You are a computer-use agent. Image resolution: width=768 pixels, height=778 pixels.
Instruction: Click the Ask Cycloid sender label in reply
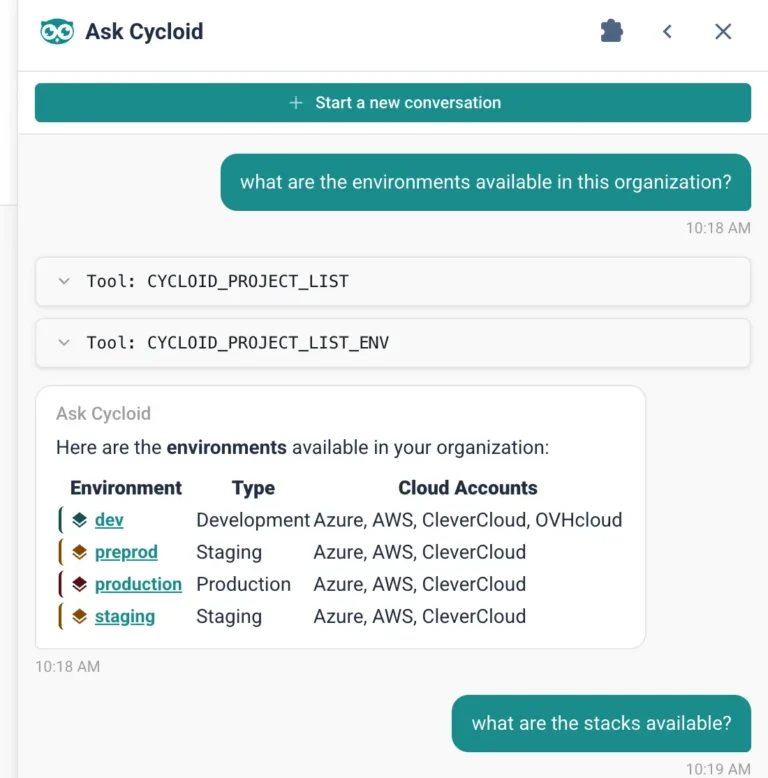(103, 413)
